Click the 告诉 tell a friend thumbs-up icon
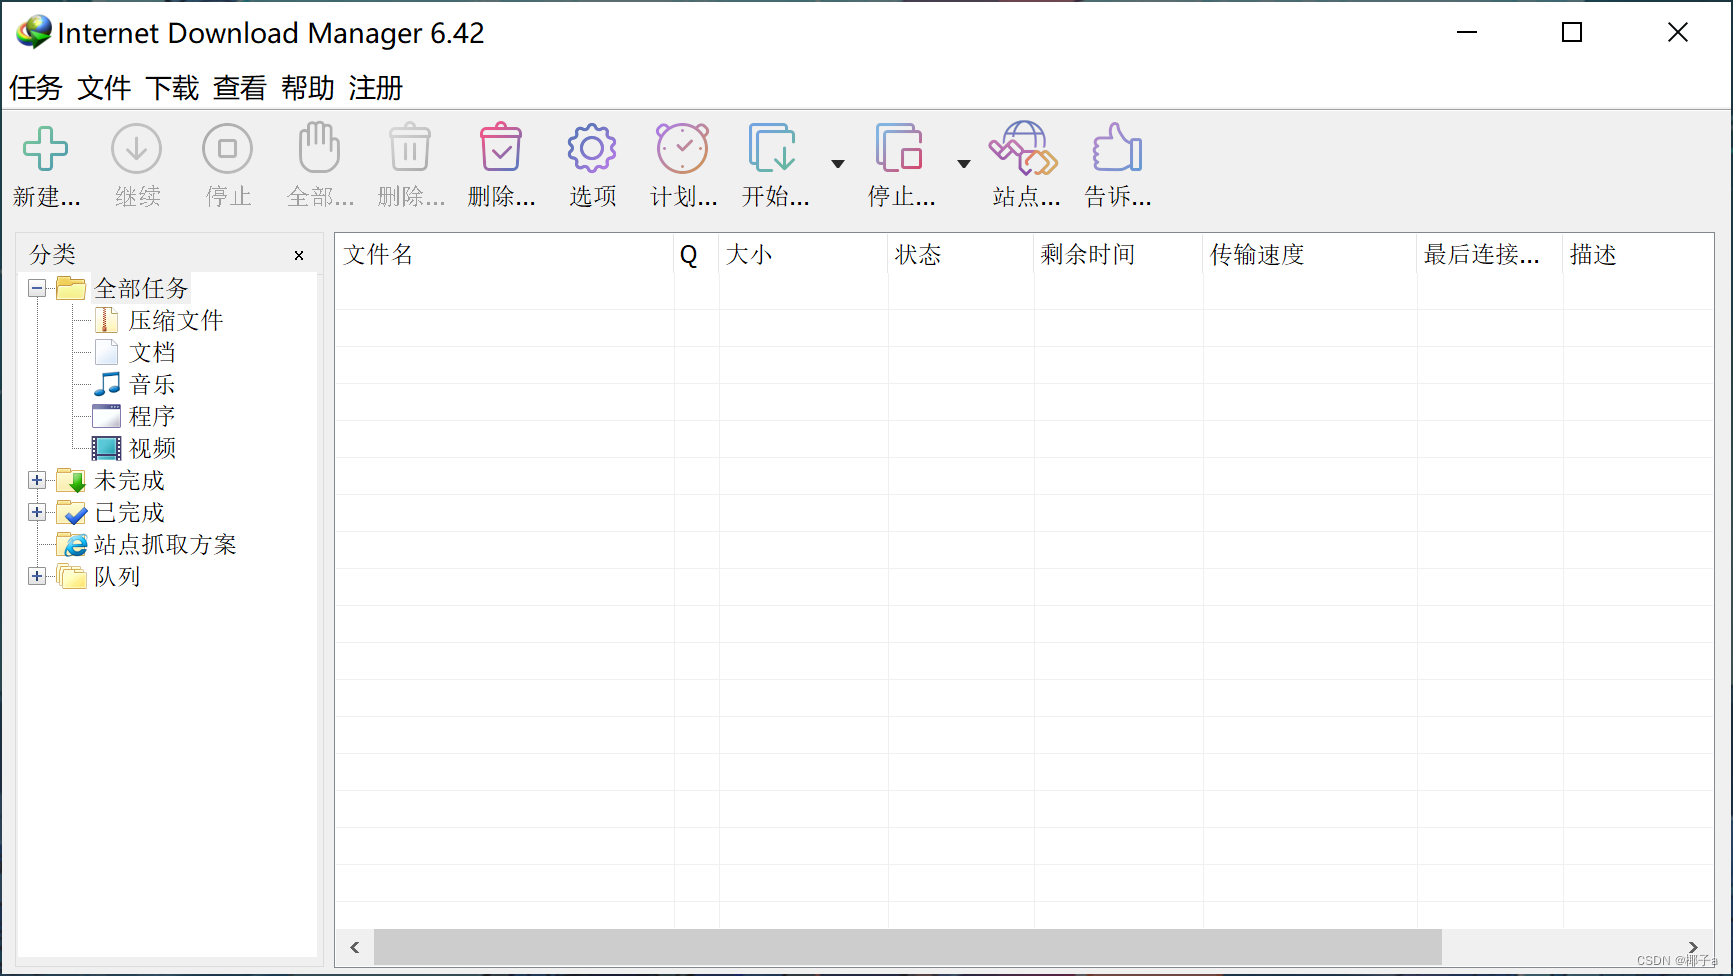Viewport: 1733px width, 976px height. [1117, 148]
